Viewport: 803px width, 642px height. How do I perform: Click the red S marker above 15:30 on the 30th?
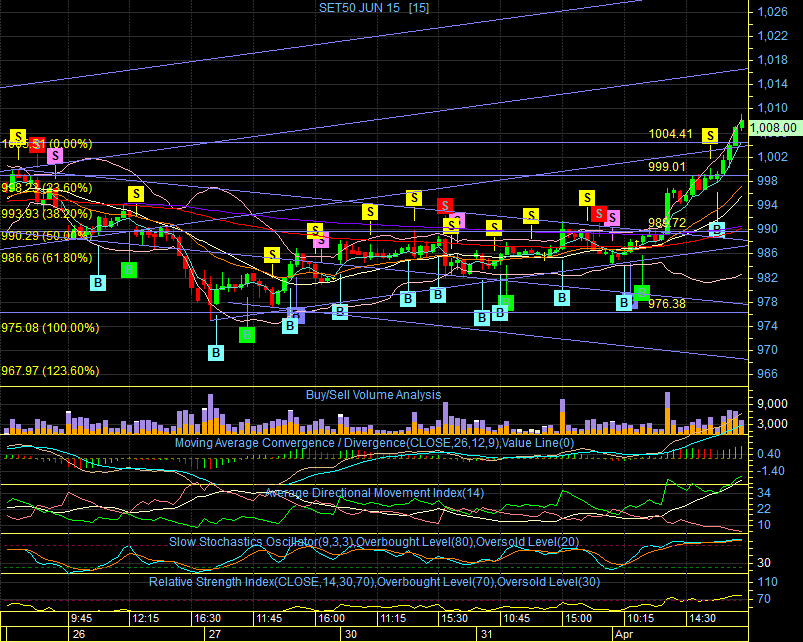pos(445,206)
